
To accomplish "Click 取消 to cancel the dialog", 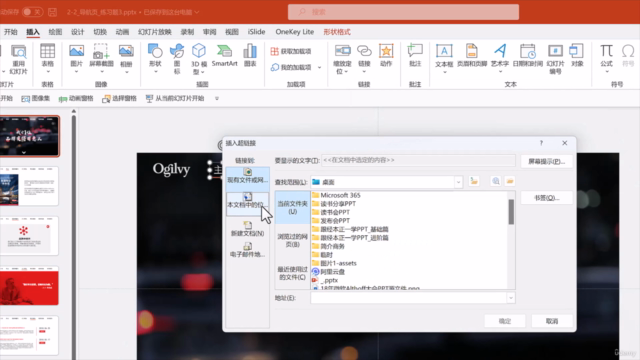I will point(552,321).
